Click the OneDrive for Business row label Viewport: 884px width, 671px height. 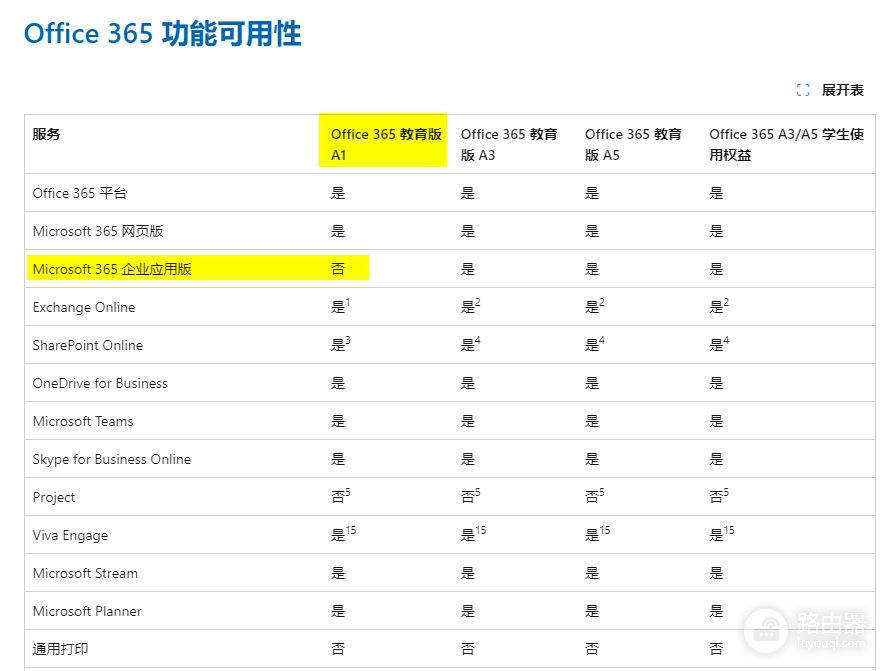(x=100, y=383)
